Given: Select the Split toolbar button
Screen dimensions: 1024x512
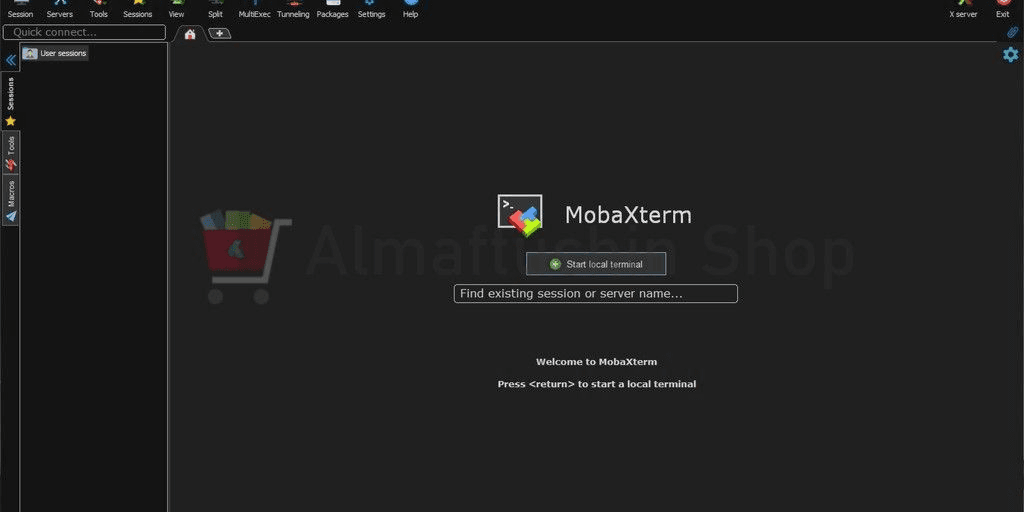Looking at the screenshot, I should pos(216,9).
